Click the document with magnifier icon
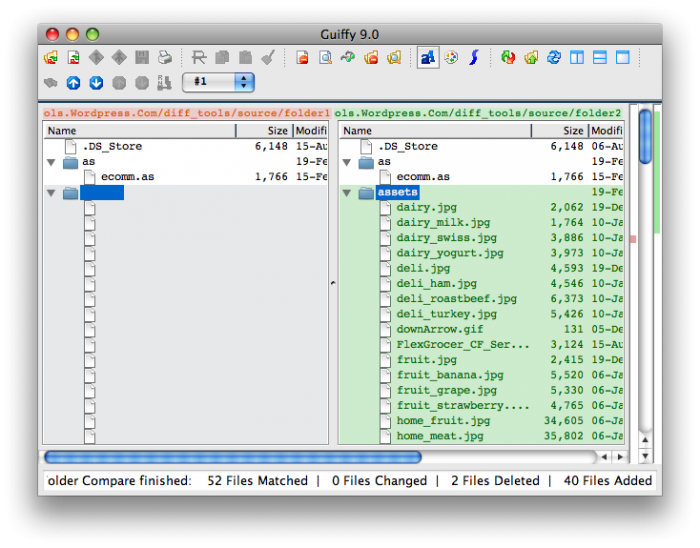Image resolution: width=700 pixels, height=548 pixels. [325, 58]
